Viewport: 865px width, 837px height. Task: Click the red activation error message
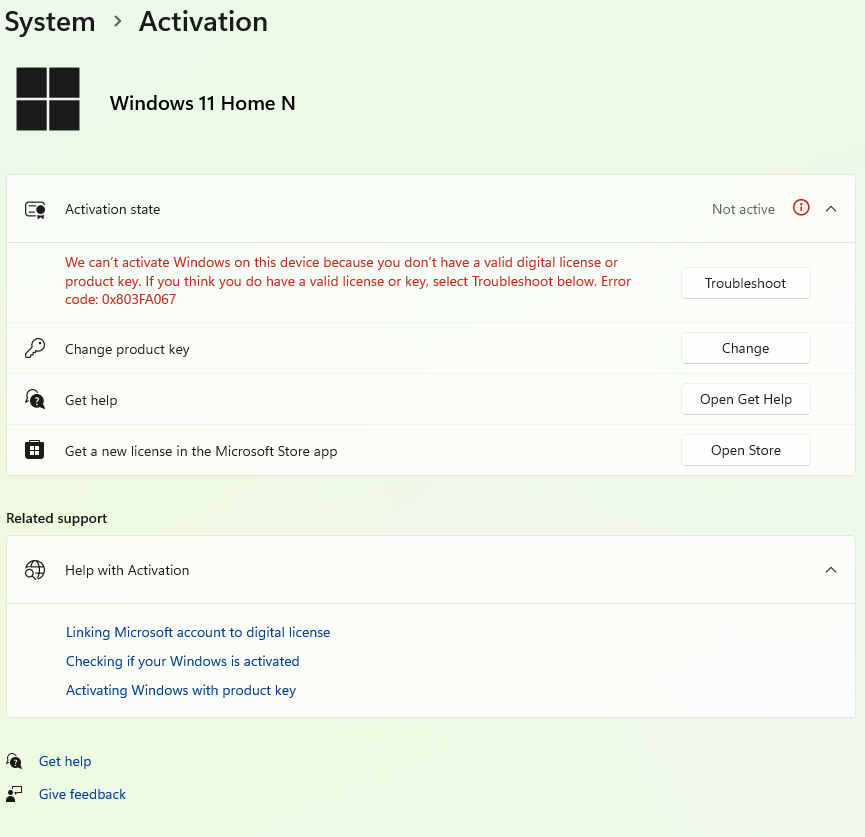click(348, 281)
